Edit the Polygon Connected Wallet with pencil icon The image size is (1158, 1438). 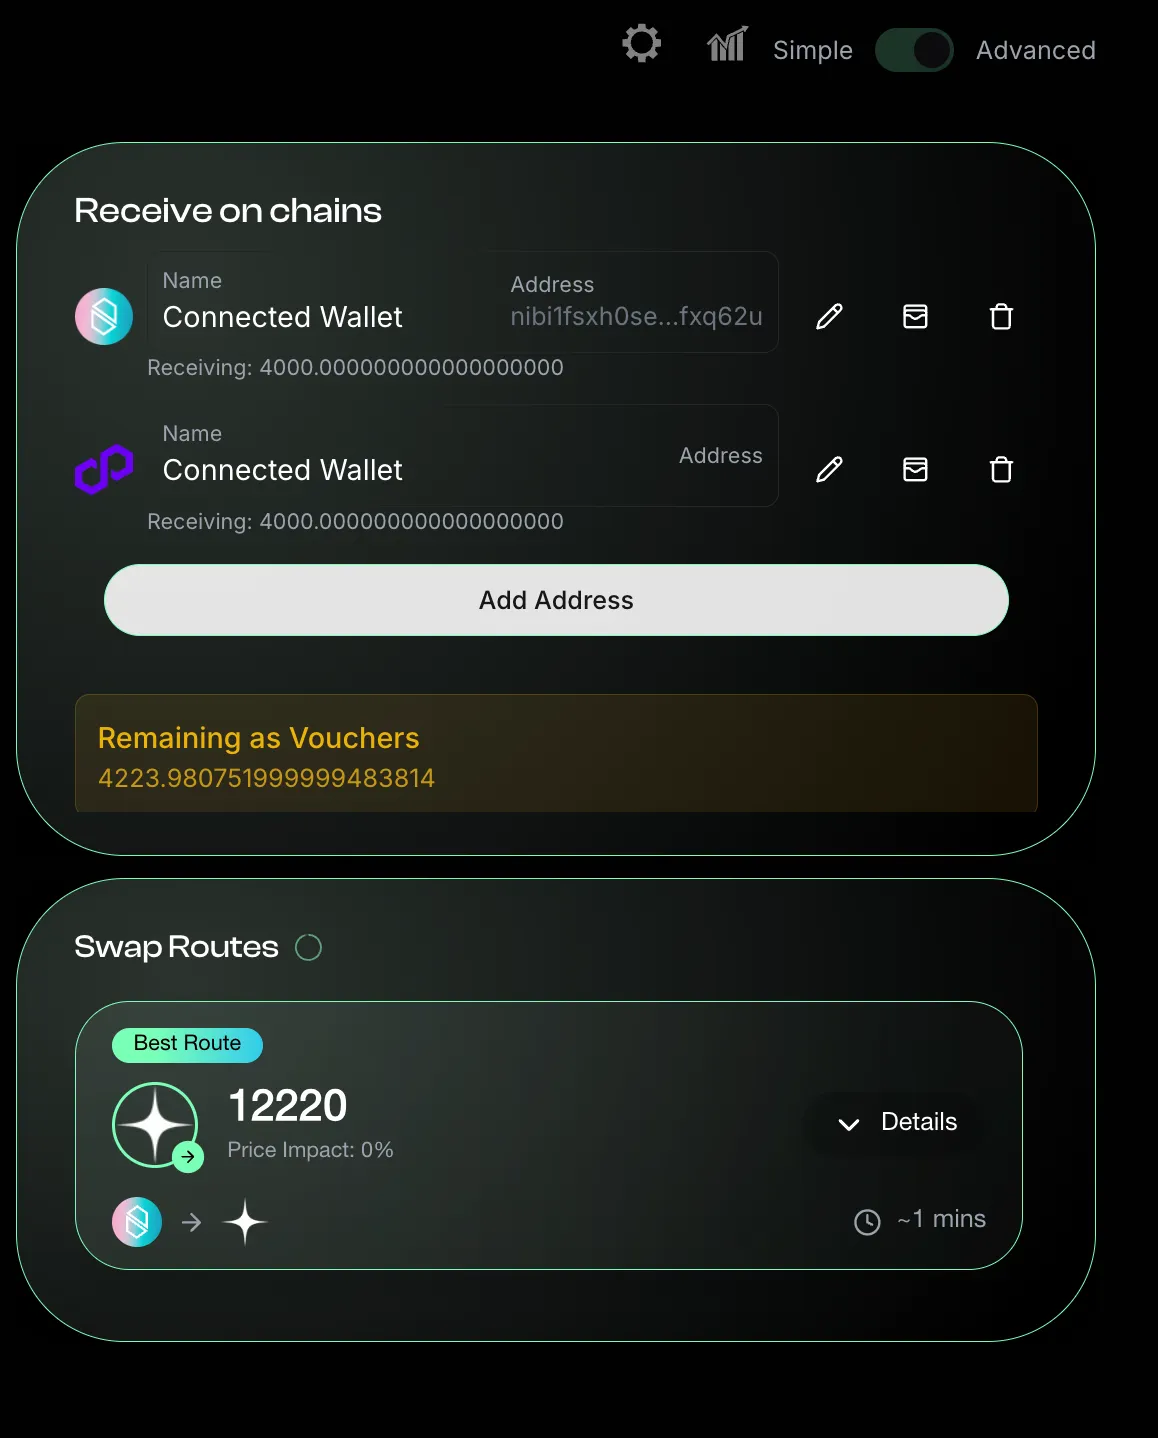829,470
